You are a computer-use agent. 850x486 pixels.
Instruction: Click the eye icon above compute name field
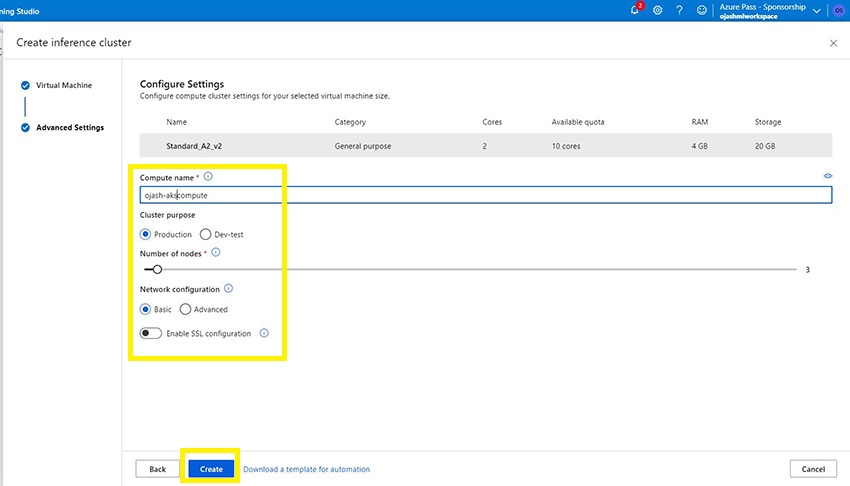tap(828, 176)
